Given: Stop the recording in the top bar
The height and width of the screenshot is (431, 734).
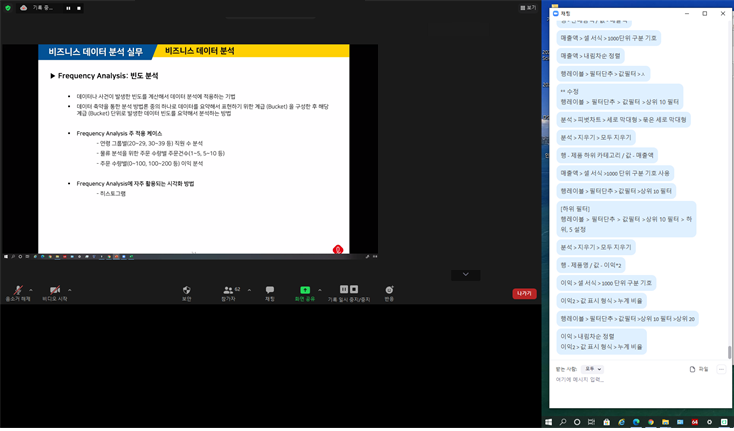Looking at the screenshot, I should point(81,8).
